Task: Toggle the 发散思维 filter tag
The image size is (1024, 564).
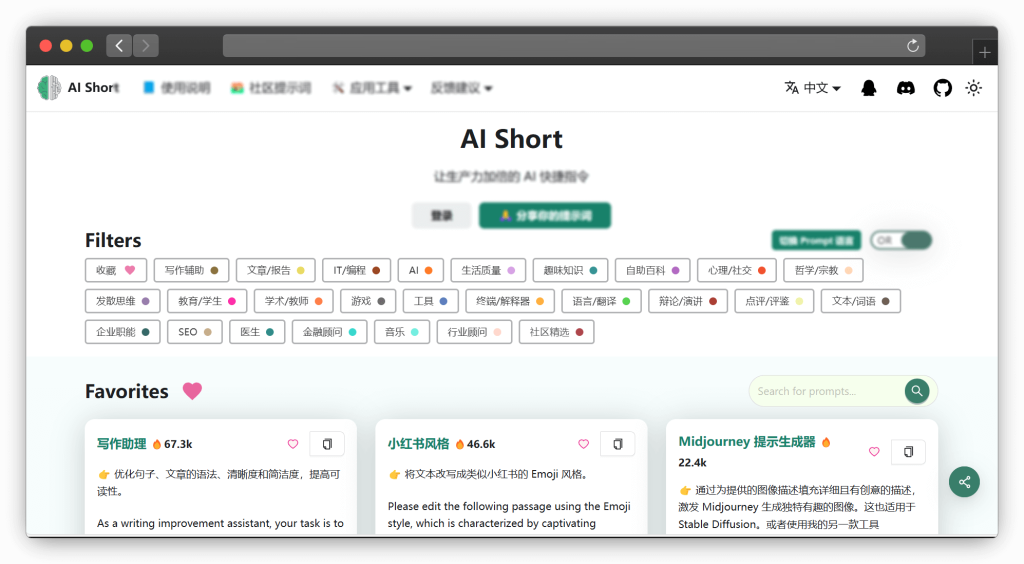Action: point(122,301)
